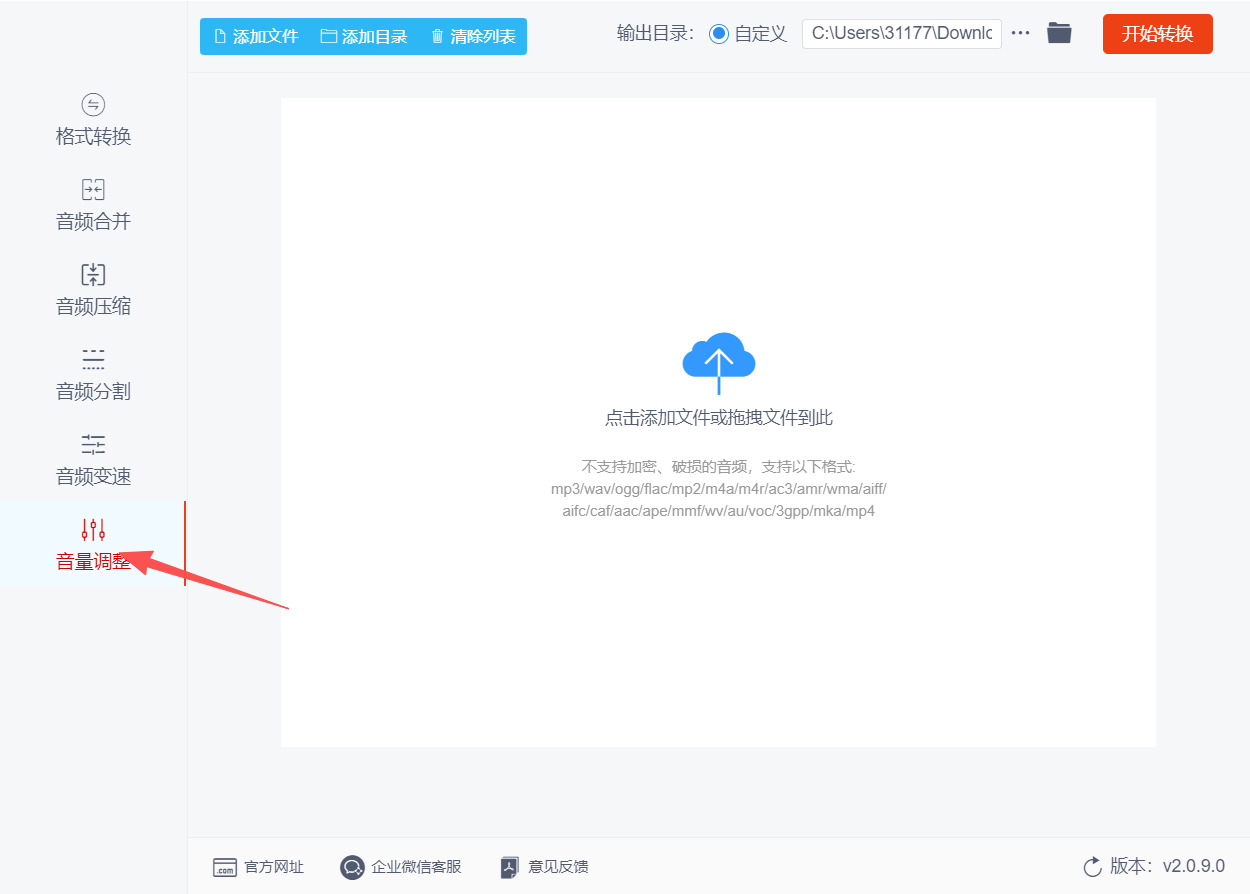The width and height of the screenshot is (1250, 894).
Task: Click 点击添加文件或拖拽文件到此 text
Action: [x=718, y=418]
